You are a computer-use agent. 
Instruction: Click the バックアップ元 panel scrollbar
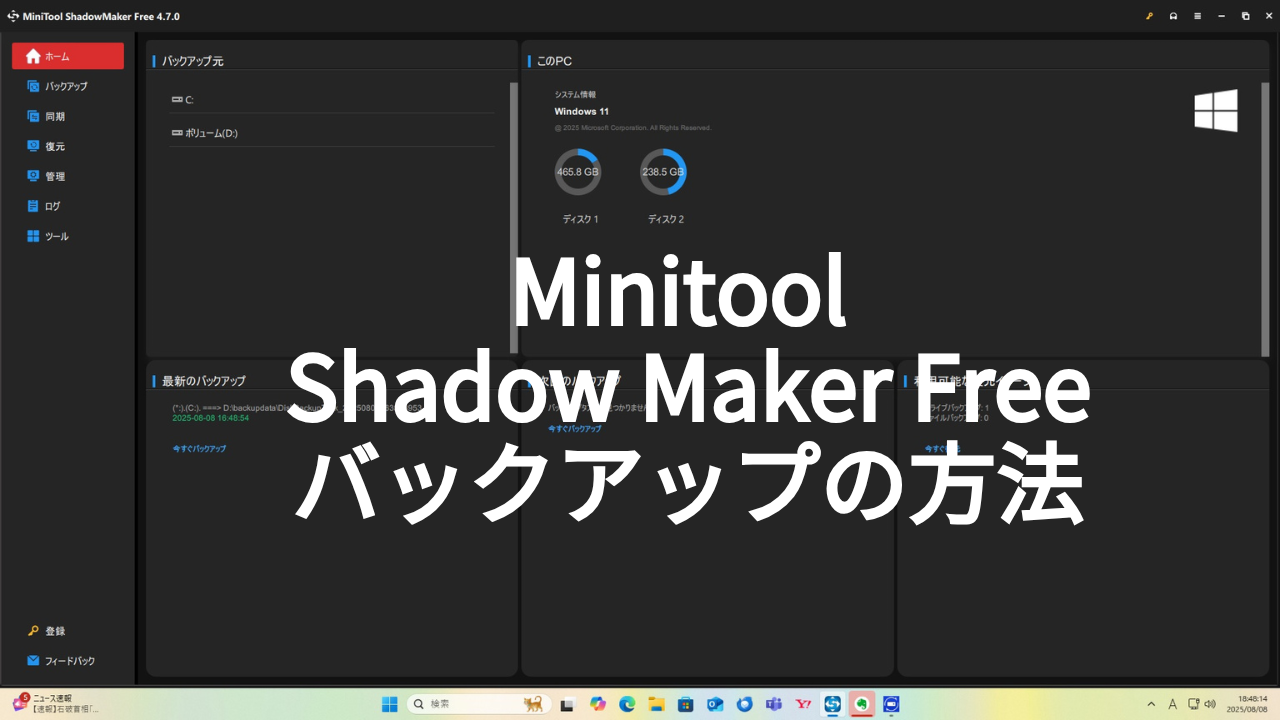[514, 217]
